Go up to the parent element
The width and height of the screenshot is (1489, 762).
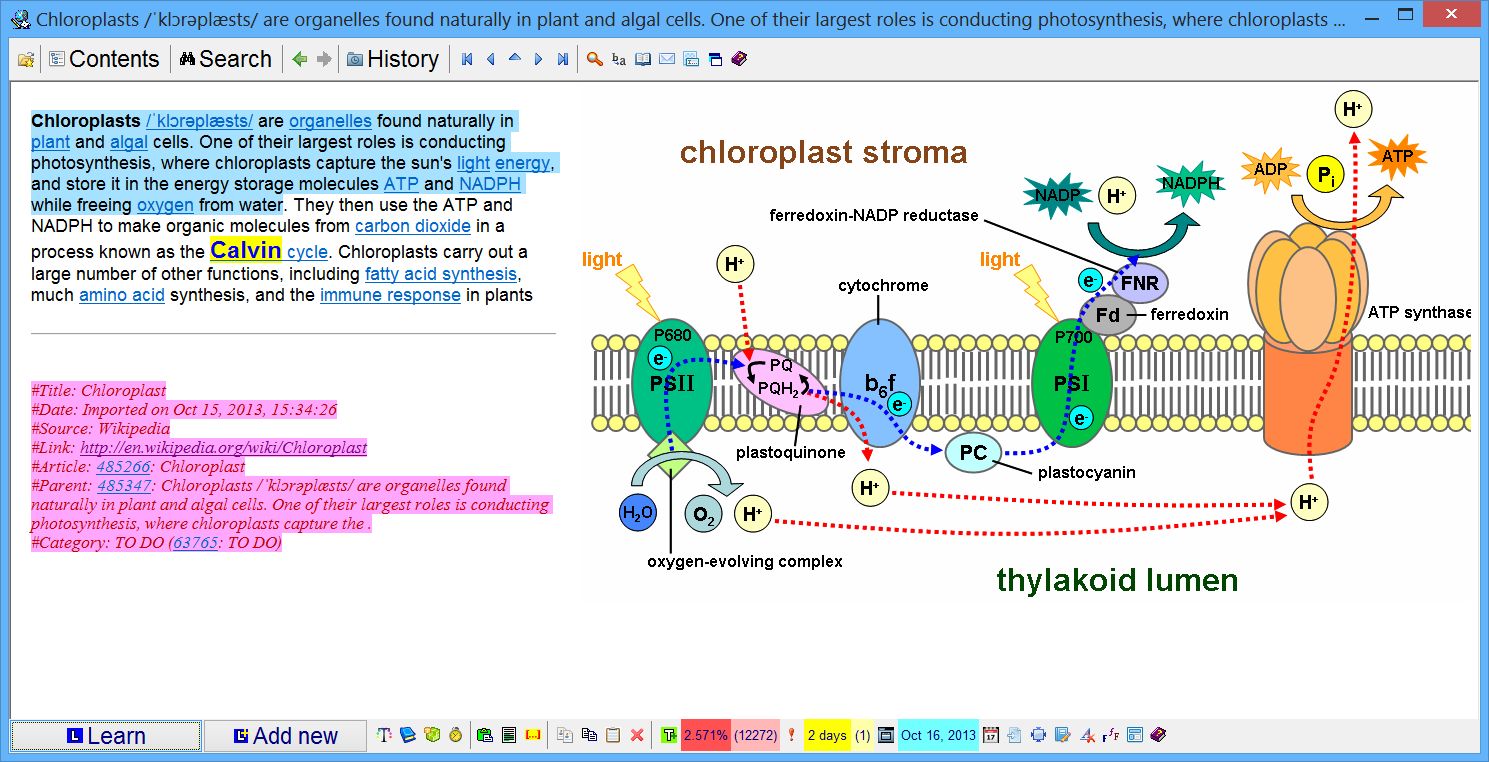(515, 59)
